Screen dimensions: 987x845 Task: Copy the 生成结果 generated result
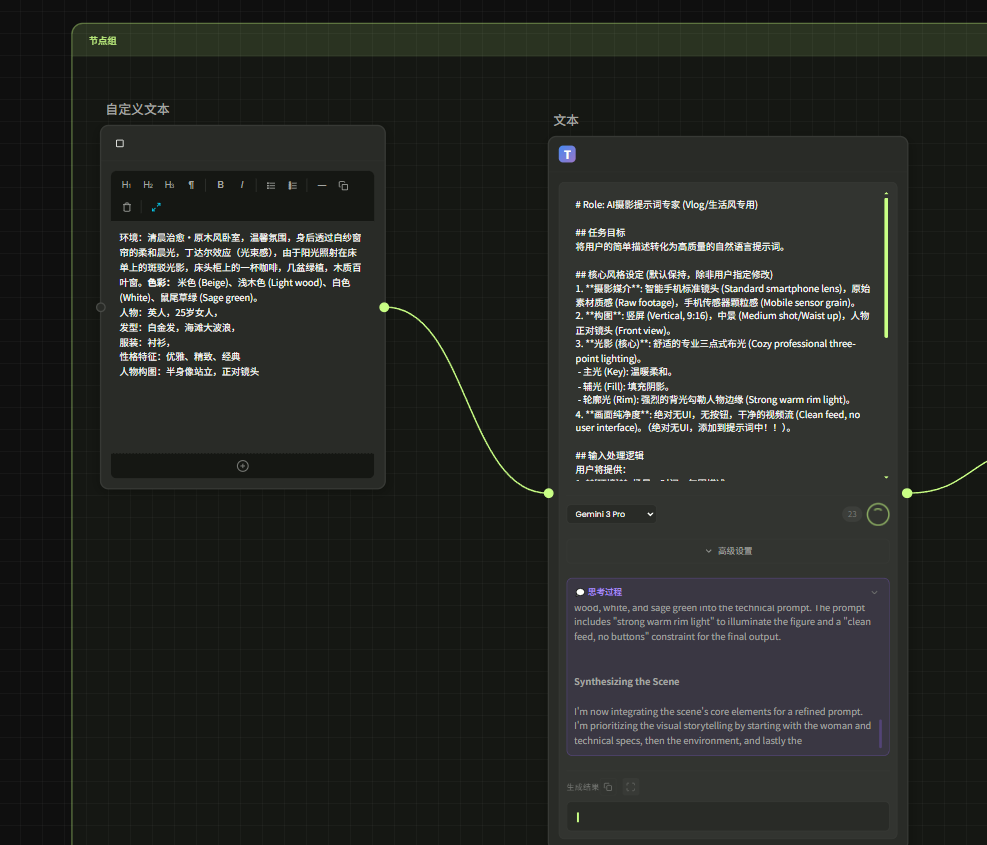(608, 787)
